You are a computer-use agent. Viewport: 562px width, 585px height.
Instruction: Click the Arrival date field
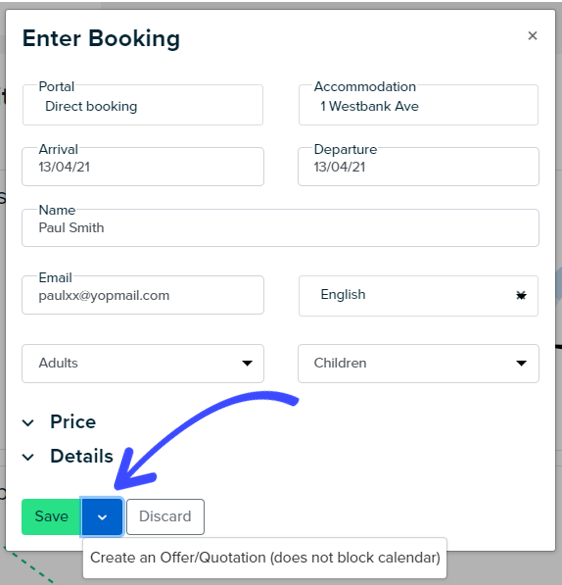click(143, 166)
